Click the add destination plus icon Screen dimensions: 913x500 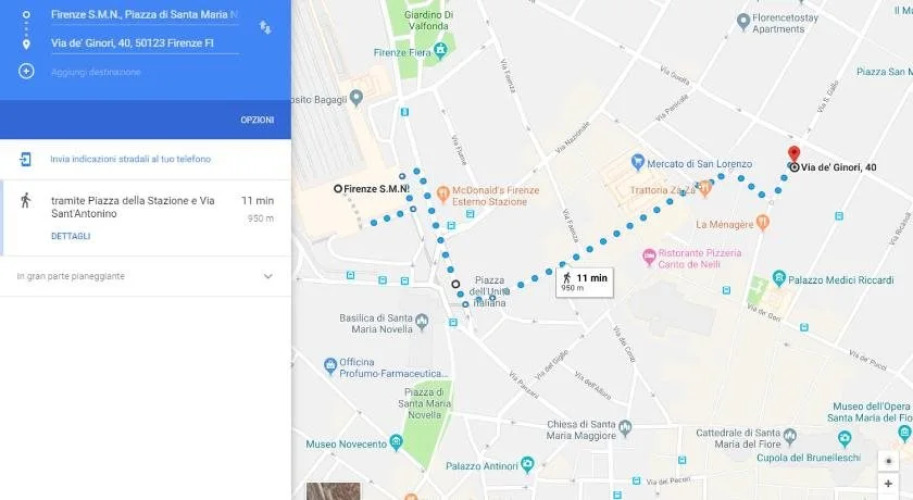coord(26,71)
